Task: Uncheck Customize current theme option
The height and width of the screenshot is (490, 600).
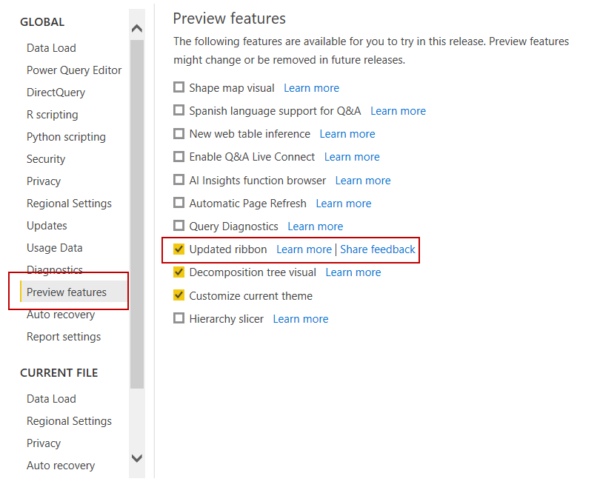Action: (x=179, y=295)
